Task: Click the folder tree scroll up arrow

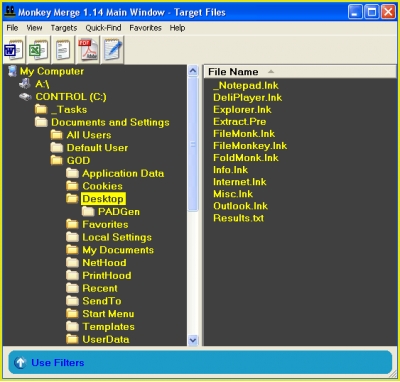Action: click(193, 71)
